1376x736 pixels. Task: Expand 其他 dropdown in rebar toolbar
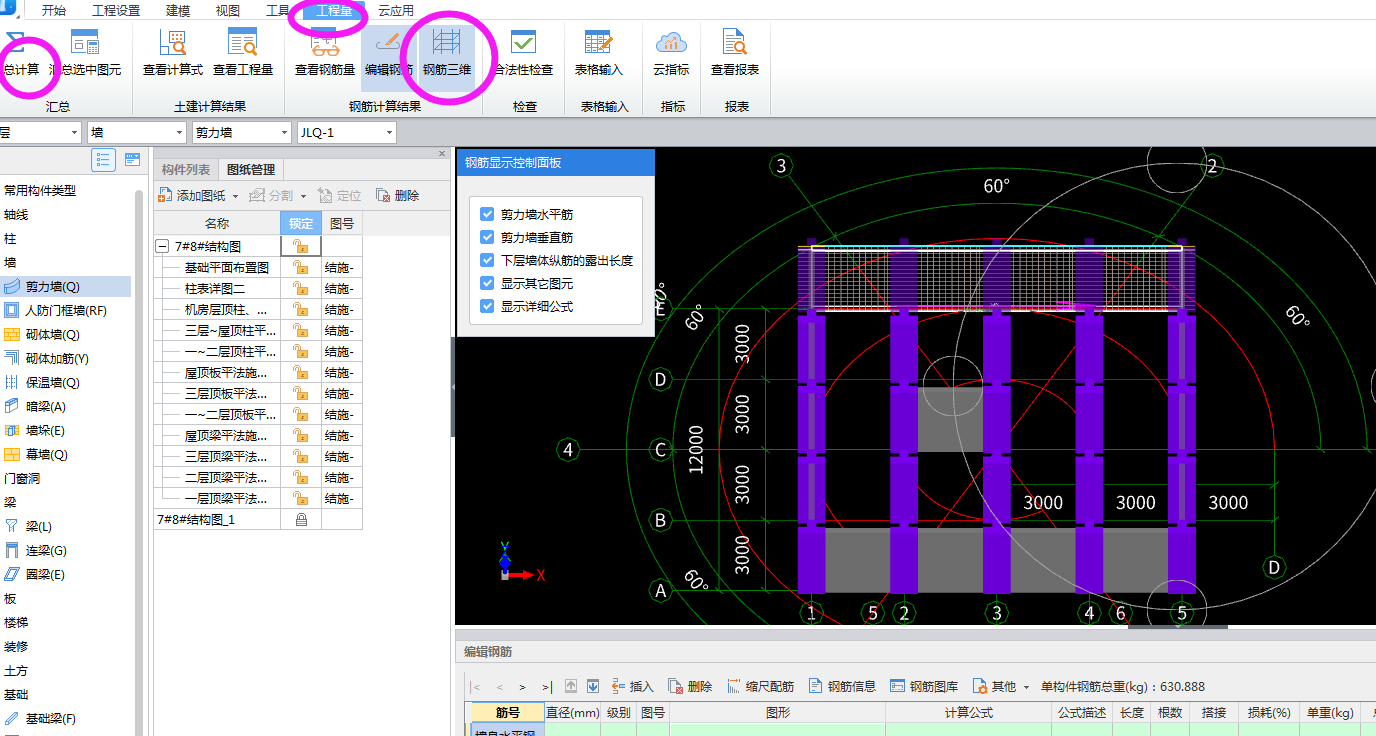(1026, 687)
